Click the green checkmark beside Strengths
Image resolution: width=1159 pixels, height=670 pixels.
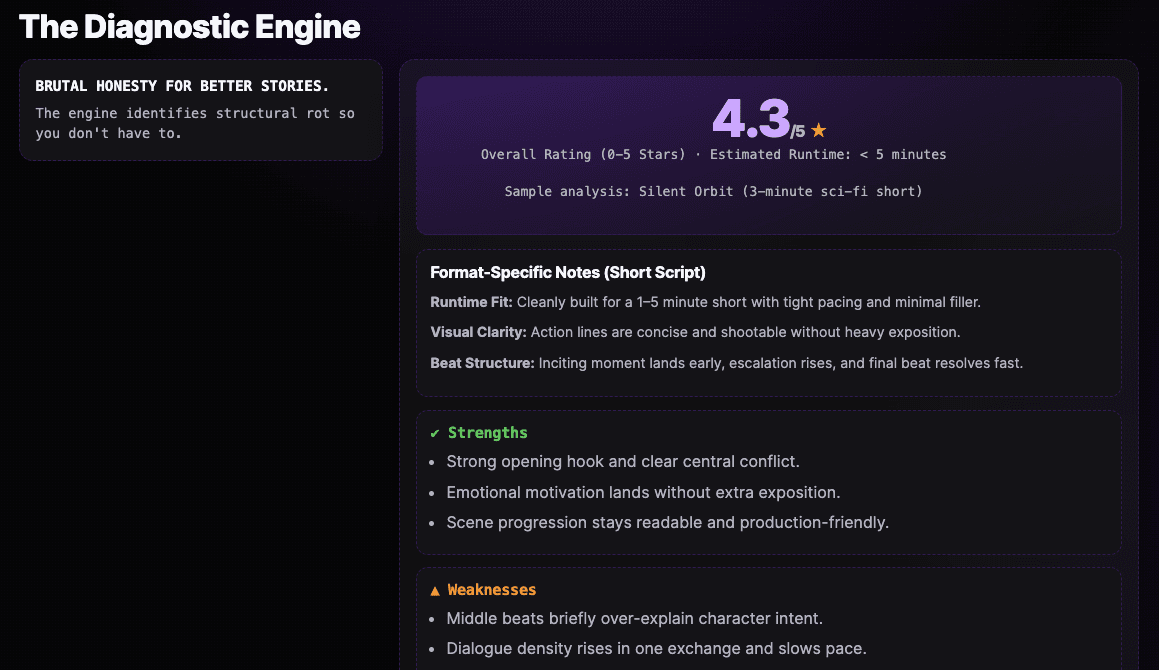pyautogui.click(x=435, y=433)
